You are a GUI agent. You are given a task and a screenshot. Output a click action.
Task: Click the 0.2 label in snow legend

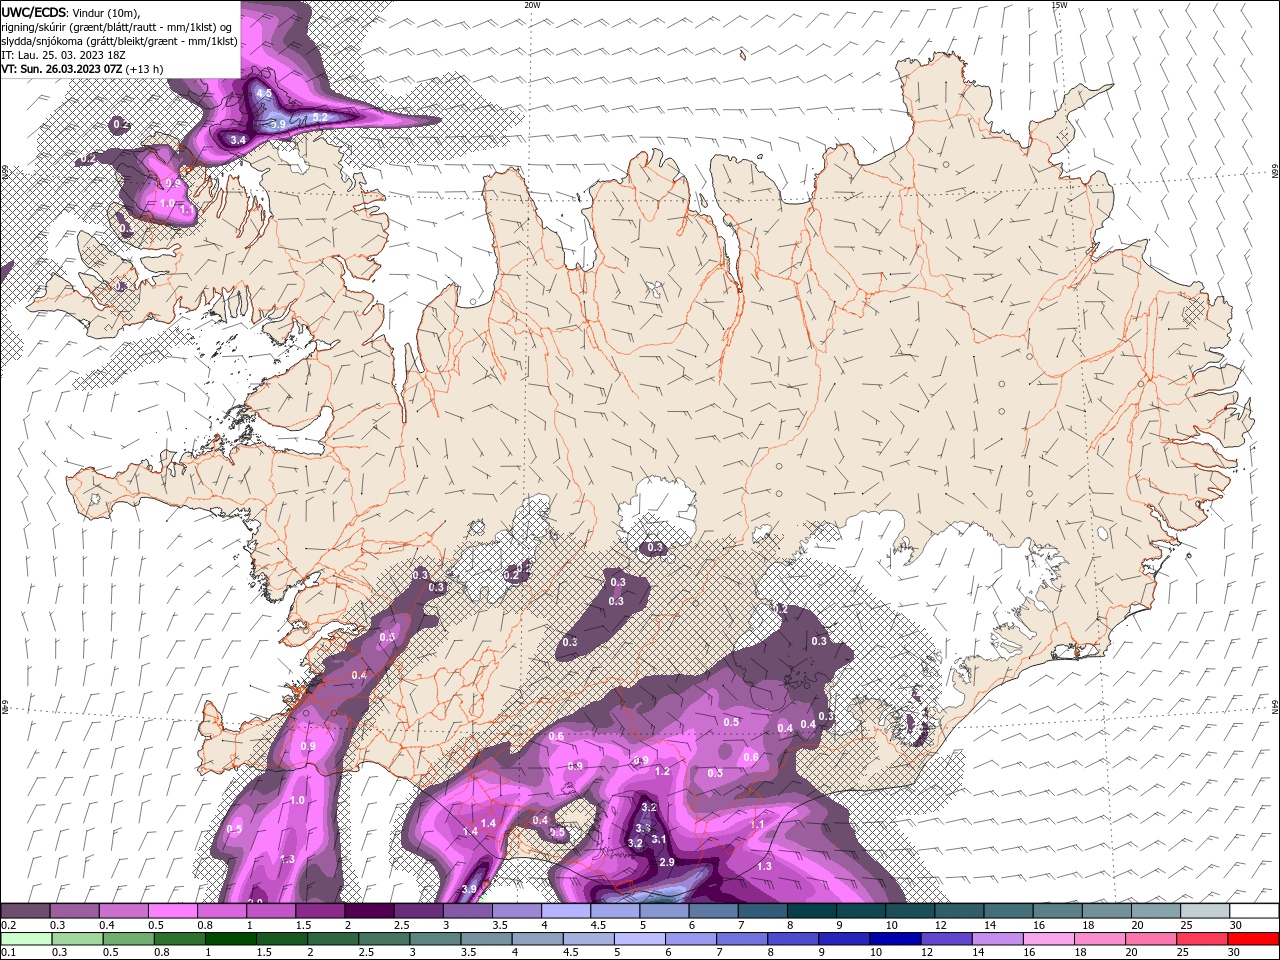(x=9, y=925)
